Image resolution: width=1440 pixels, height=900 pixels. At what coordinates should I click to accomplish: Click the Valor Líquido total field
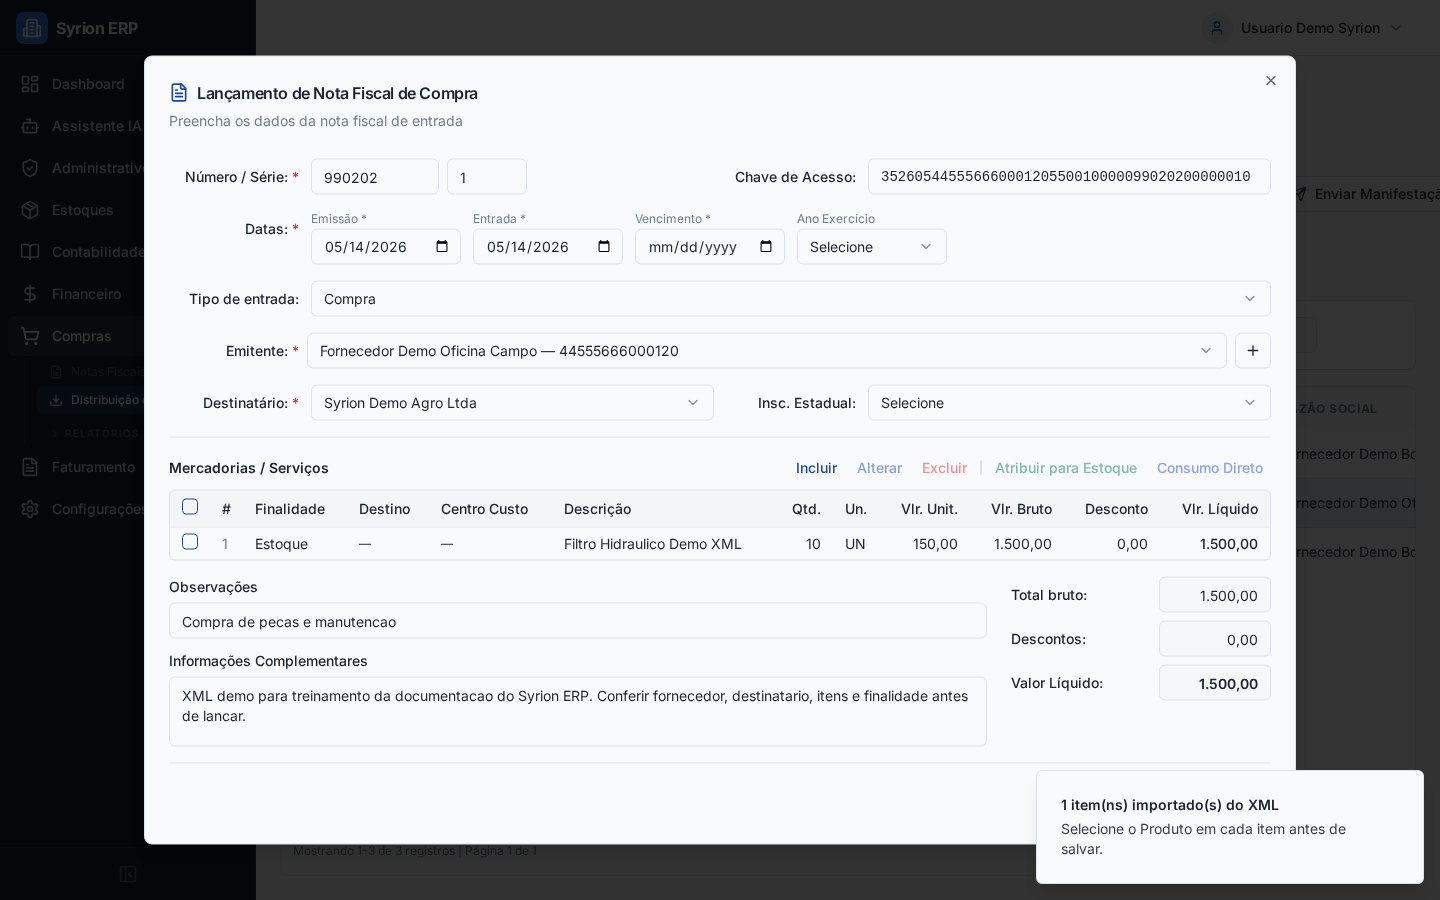pyautogui.click(x=1215, y=683)
